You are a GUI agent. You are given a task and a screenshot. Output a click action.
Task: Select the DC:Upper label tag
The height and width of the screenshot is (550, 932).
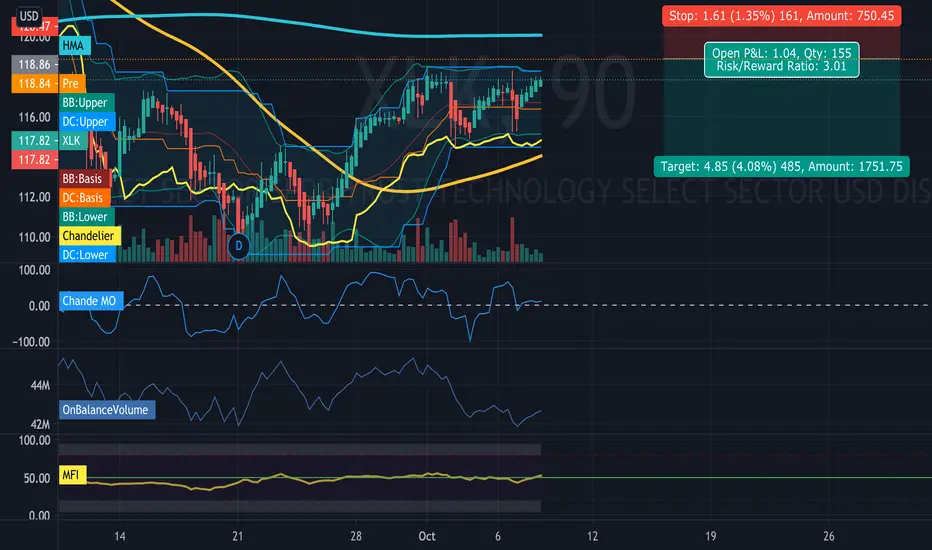click(87, 121)
